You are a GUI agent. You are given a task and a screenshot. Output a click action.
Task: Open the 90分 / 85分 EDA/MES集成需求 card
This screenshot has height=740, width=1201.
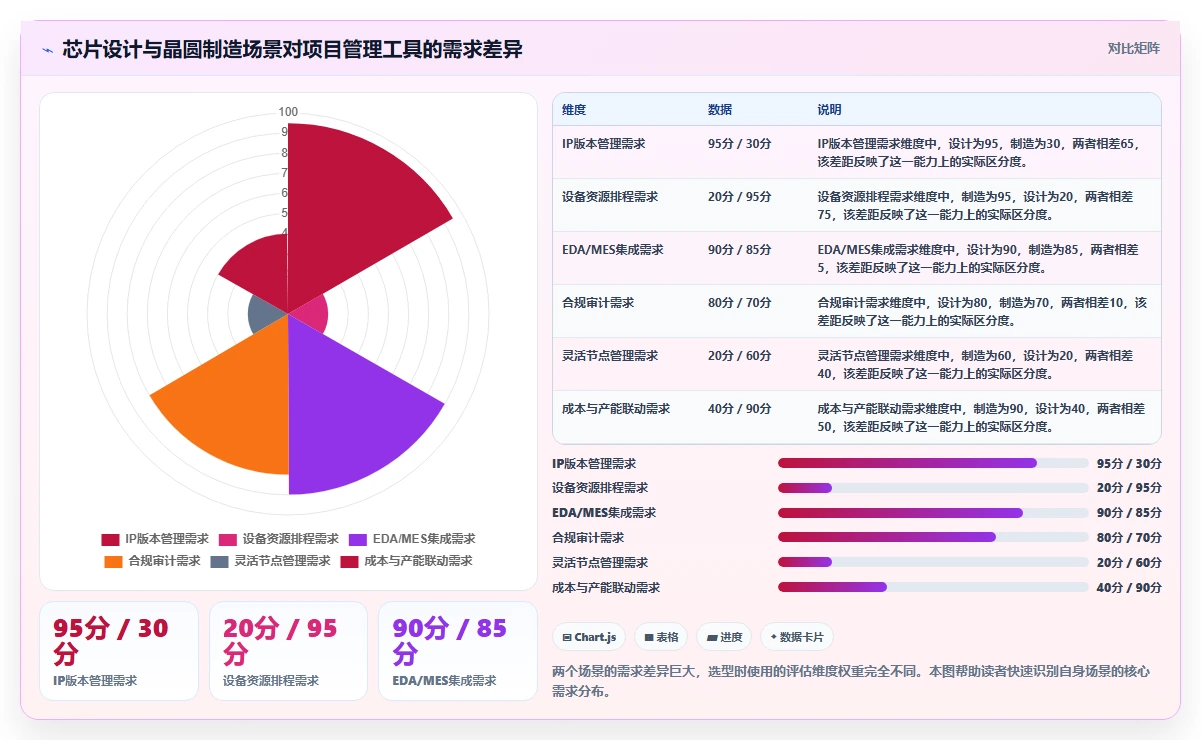tap(458, 651)
